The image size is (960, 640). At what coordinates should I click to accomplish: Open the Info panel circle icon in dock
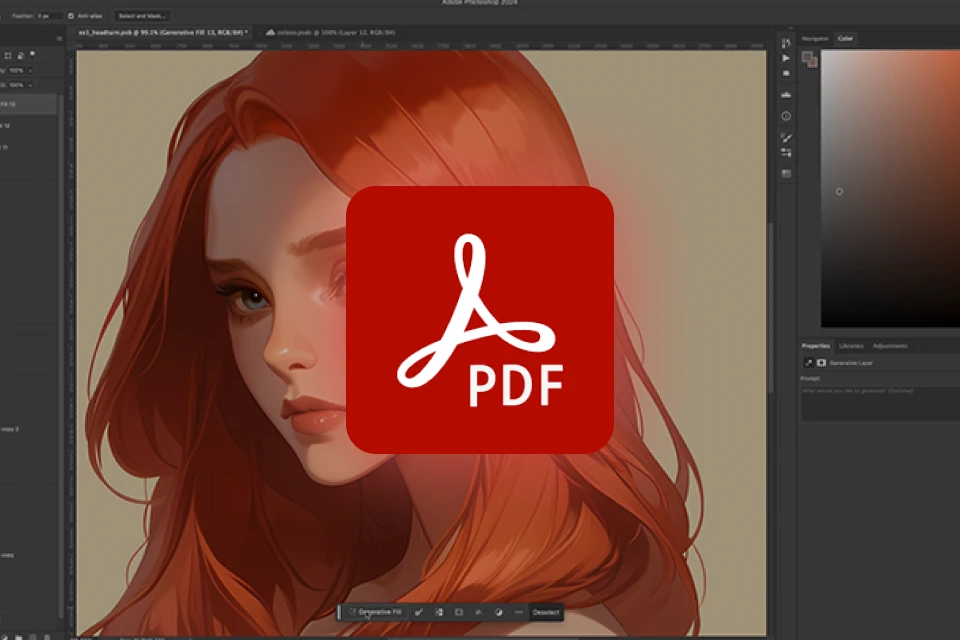tap(786, 116)
